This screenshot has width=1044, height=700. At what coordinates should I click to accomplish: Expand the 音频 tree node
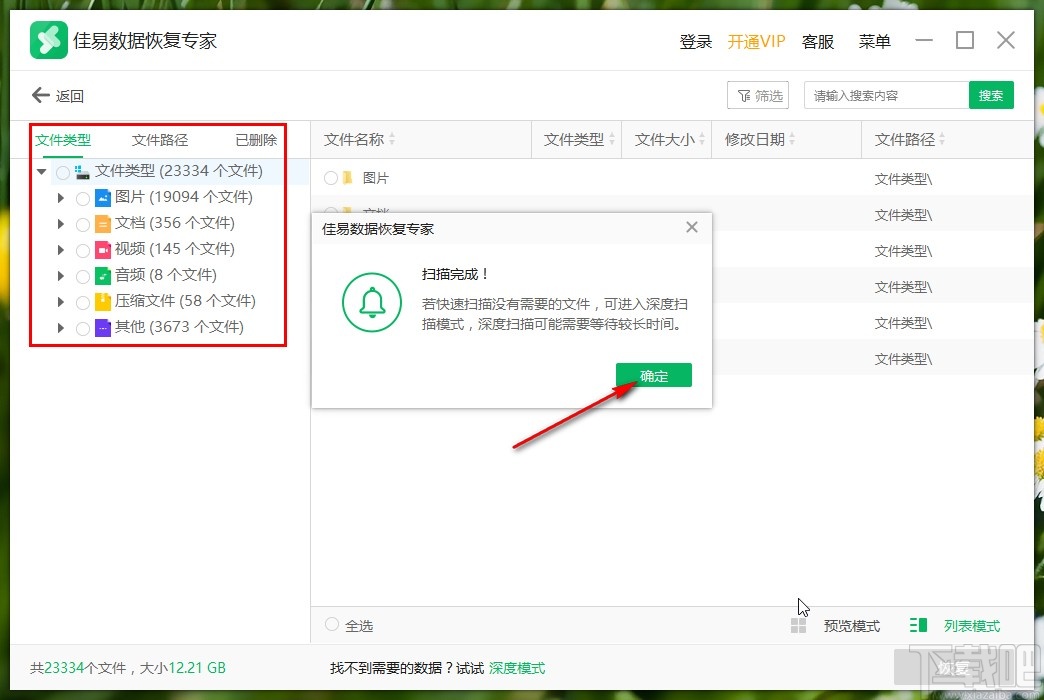61,276
